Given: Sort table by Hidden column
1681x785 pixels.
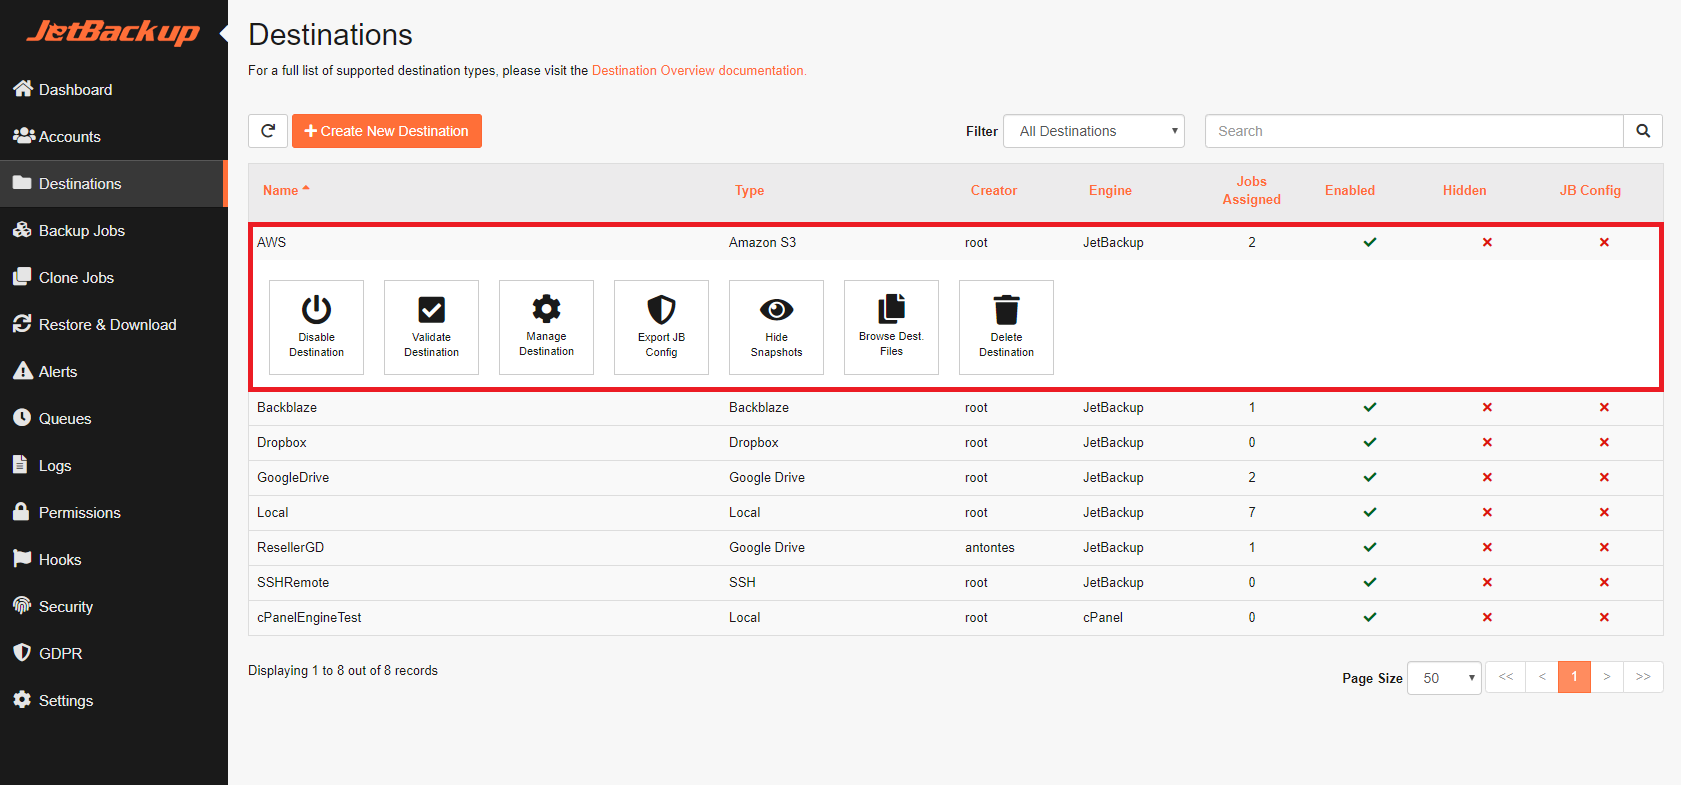Looking at the screenshot, I should coord(1464,190).
